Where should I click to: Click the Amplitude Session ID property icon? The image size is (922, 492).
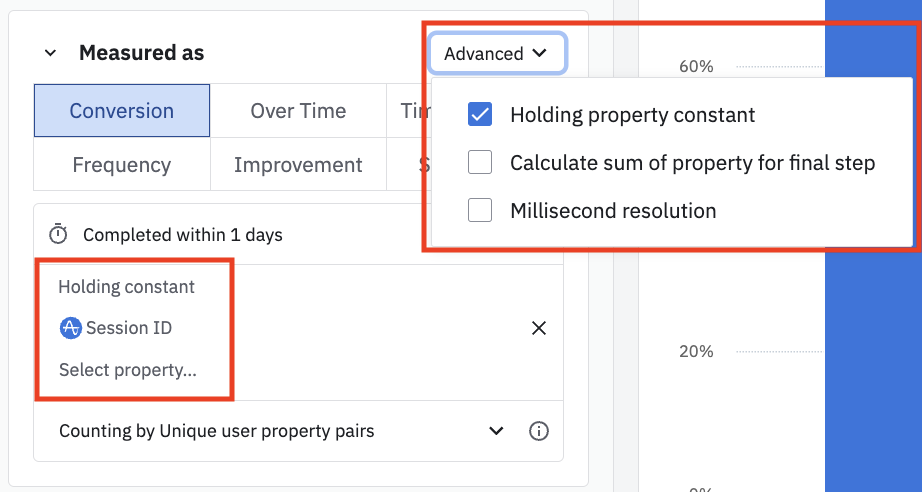coord(70,327)
